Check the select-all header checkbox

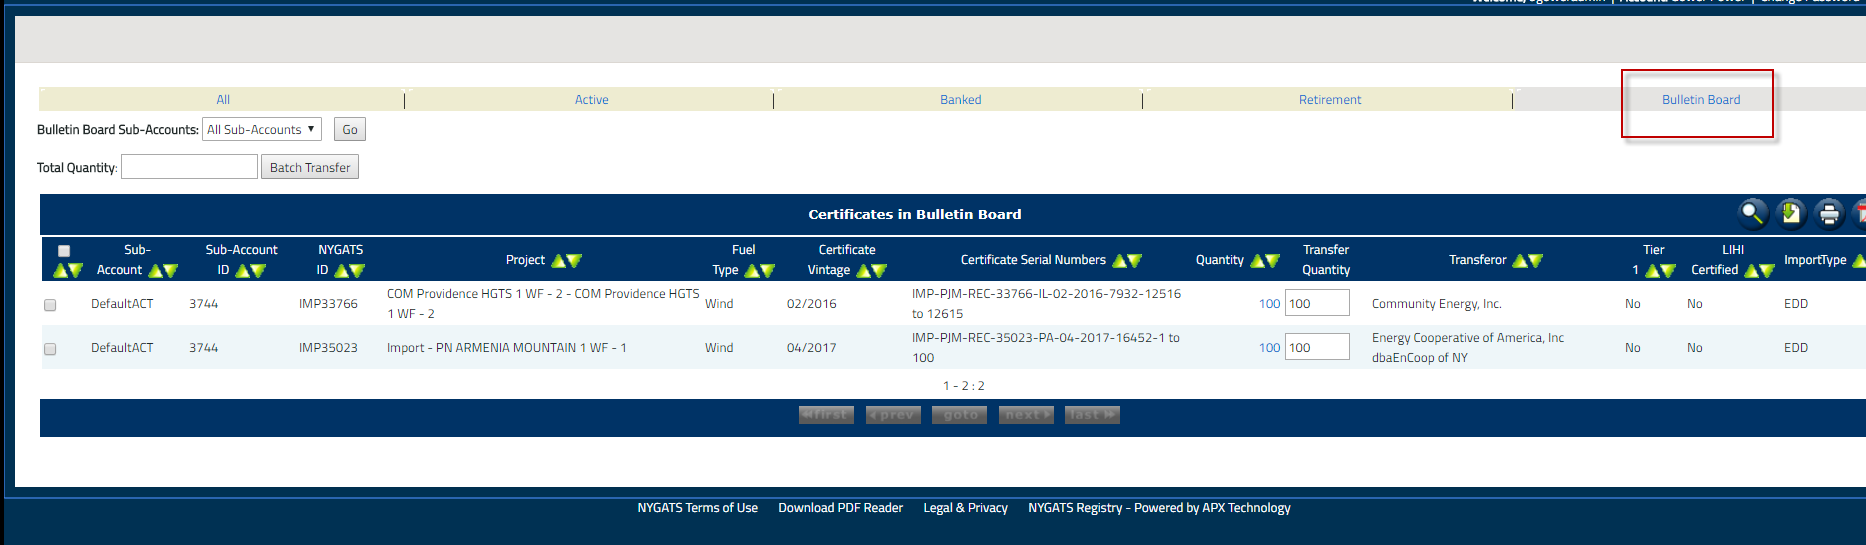(x=64, y=251)
